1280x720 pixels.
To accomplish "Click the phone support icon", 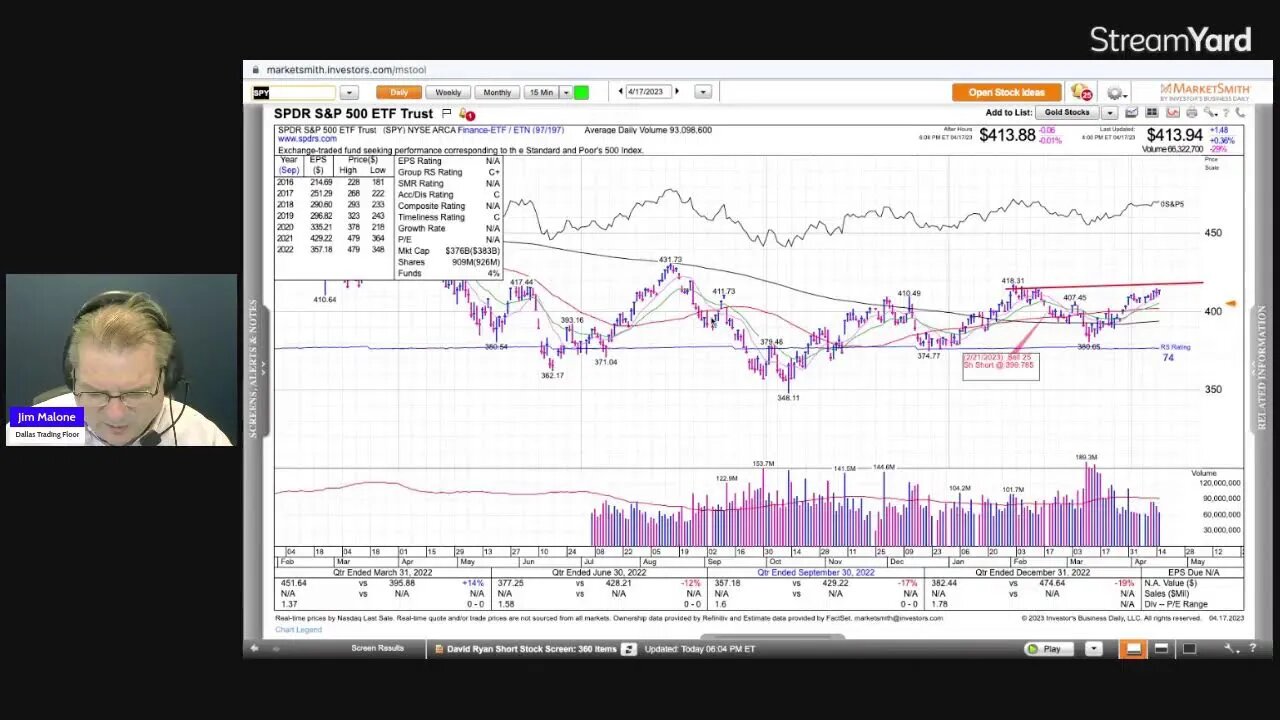I will (x=1240, y=112).
